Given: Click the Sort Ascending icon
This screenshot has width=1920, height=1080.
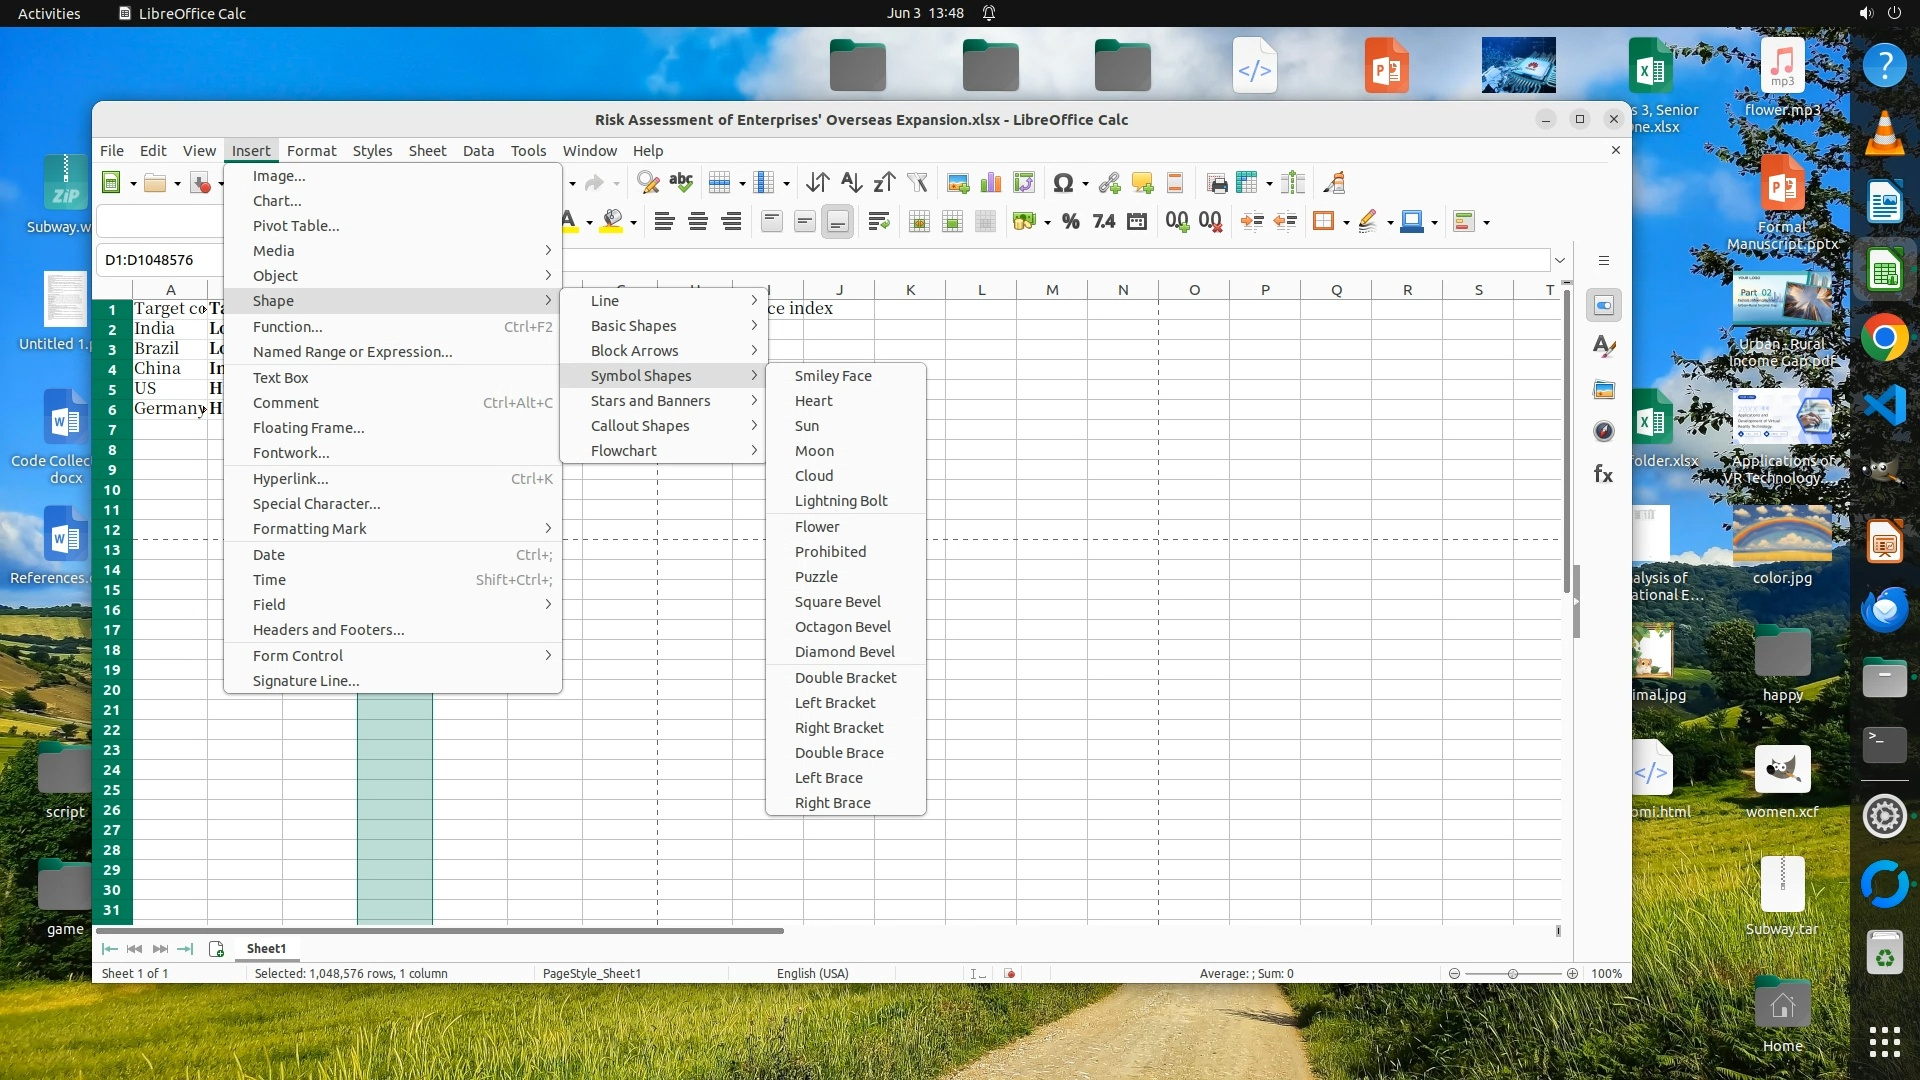Looking at the screenshot, I should point(851,183).
